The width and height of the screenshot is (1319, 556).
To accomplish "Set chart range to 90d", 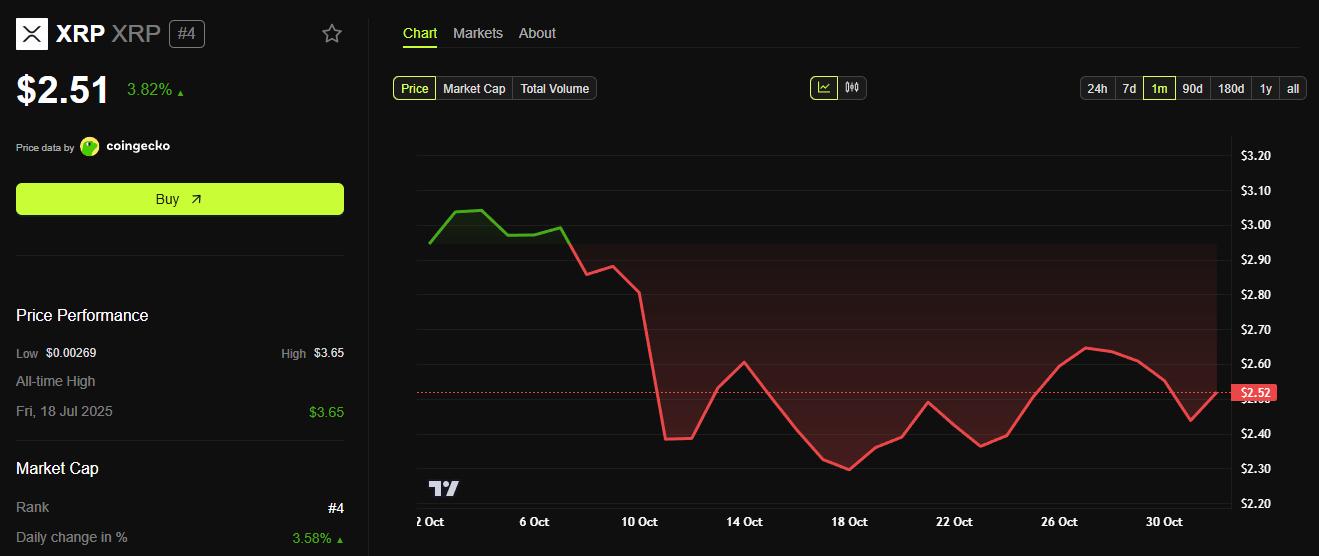I will coord(1192,89).
